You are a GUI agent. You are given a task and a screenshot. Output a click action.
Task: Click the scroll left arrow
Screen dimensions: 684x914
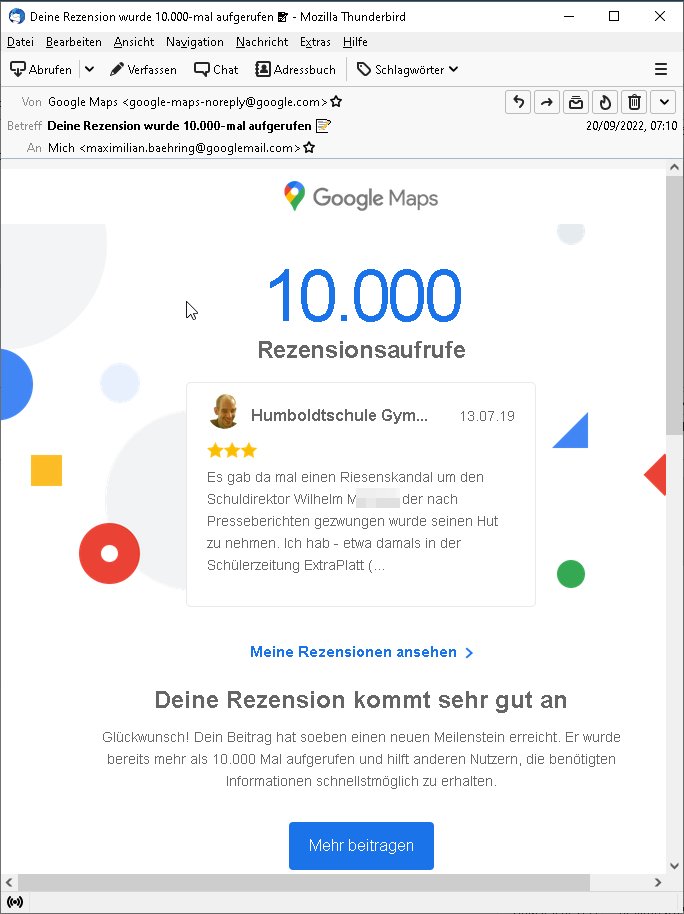click(8, 883)
